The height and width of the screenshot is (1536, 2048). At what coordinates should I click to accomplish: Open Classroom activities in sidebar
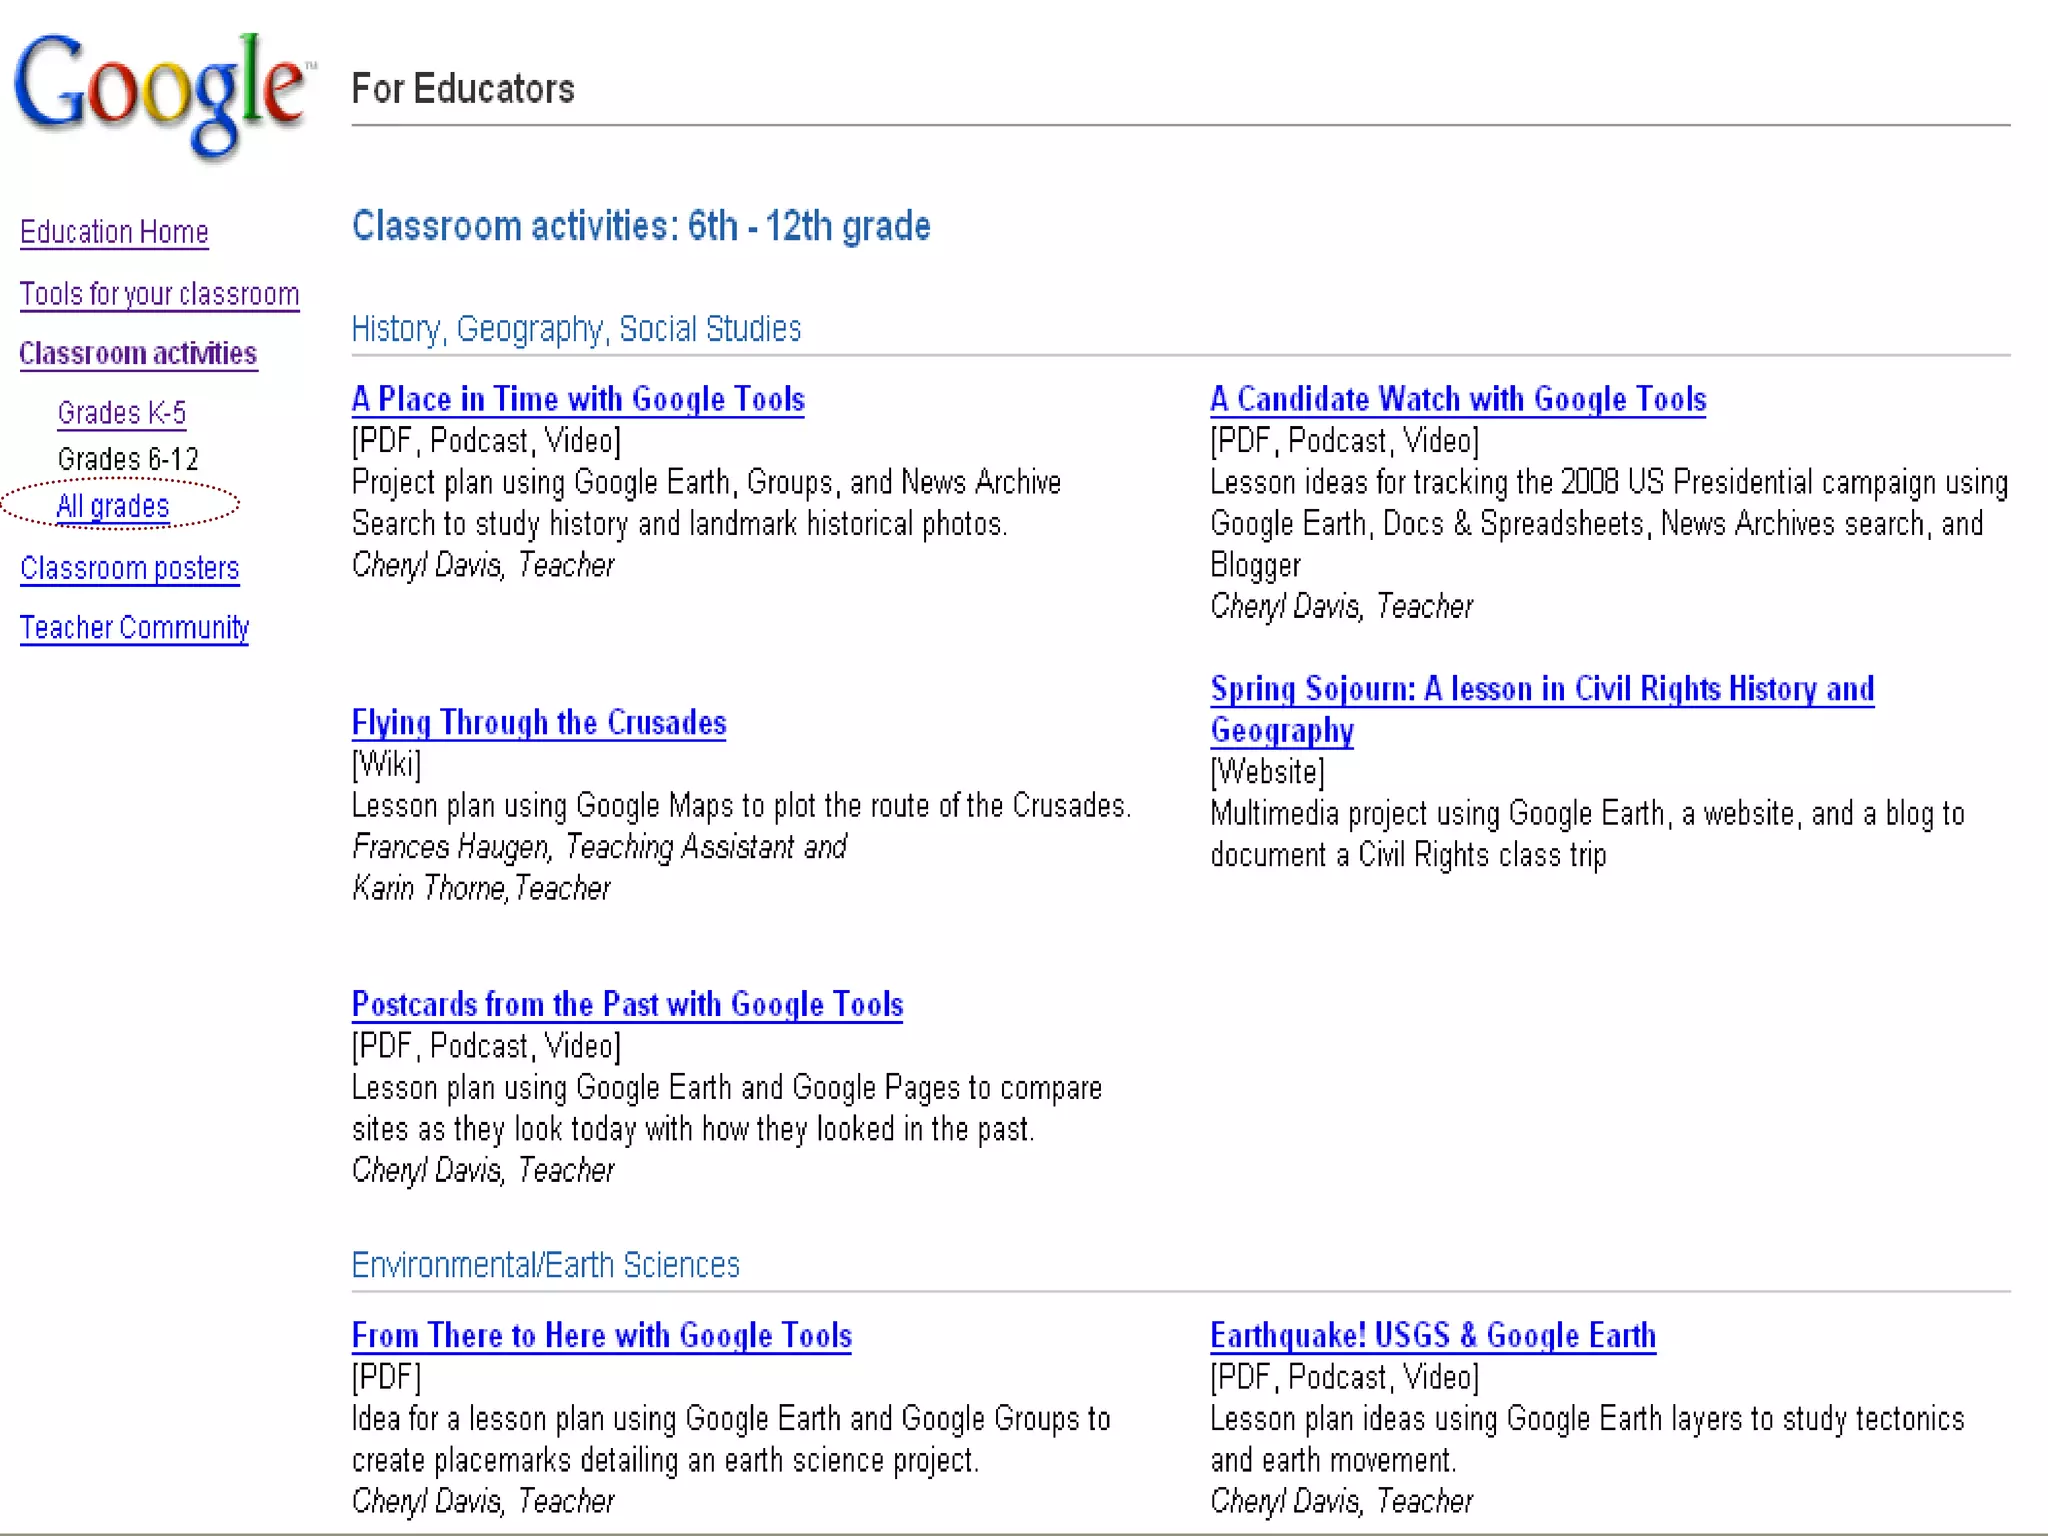(x=138, y=353)
